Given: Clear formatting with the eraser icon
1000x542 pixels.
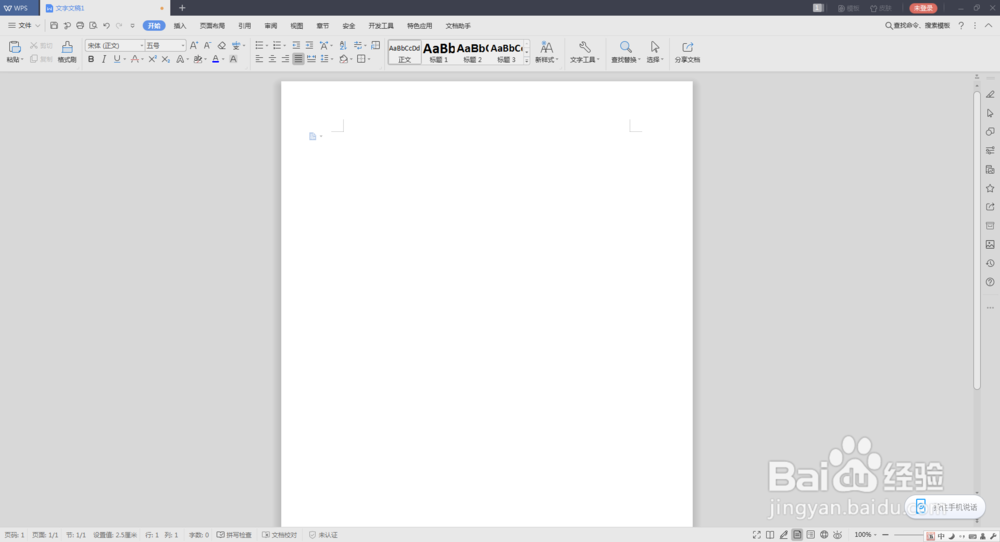Looking at the screenshot, I should pos(221,45).
